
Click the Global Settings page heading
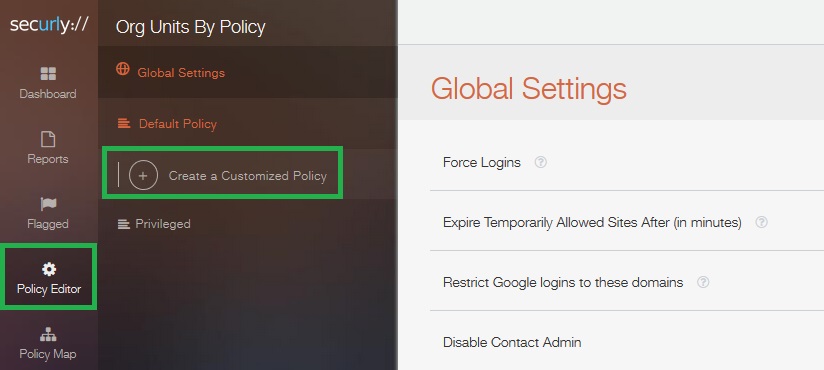coord(529,89)
